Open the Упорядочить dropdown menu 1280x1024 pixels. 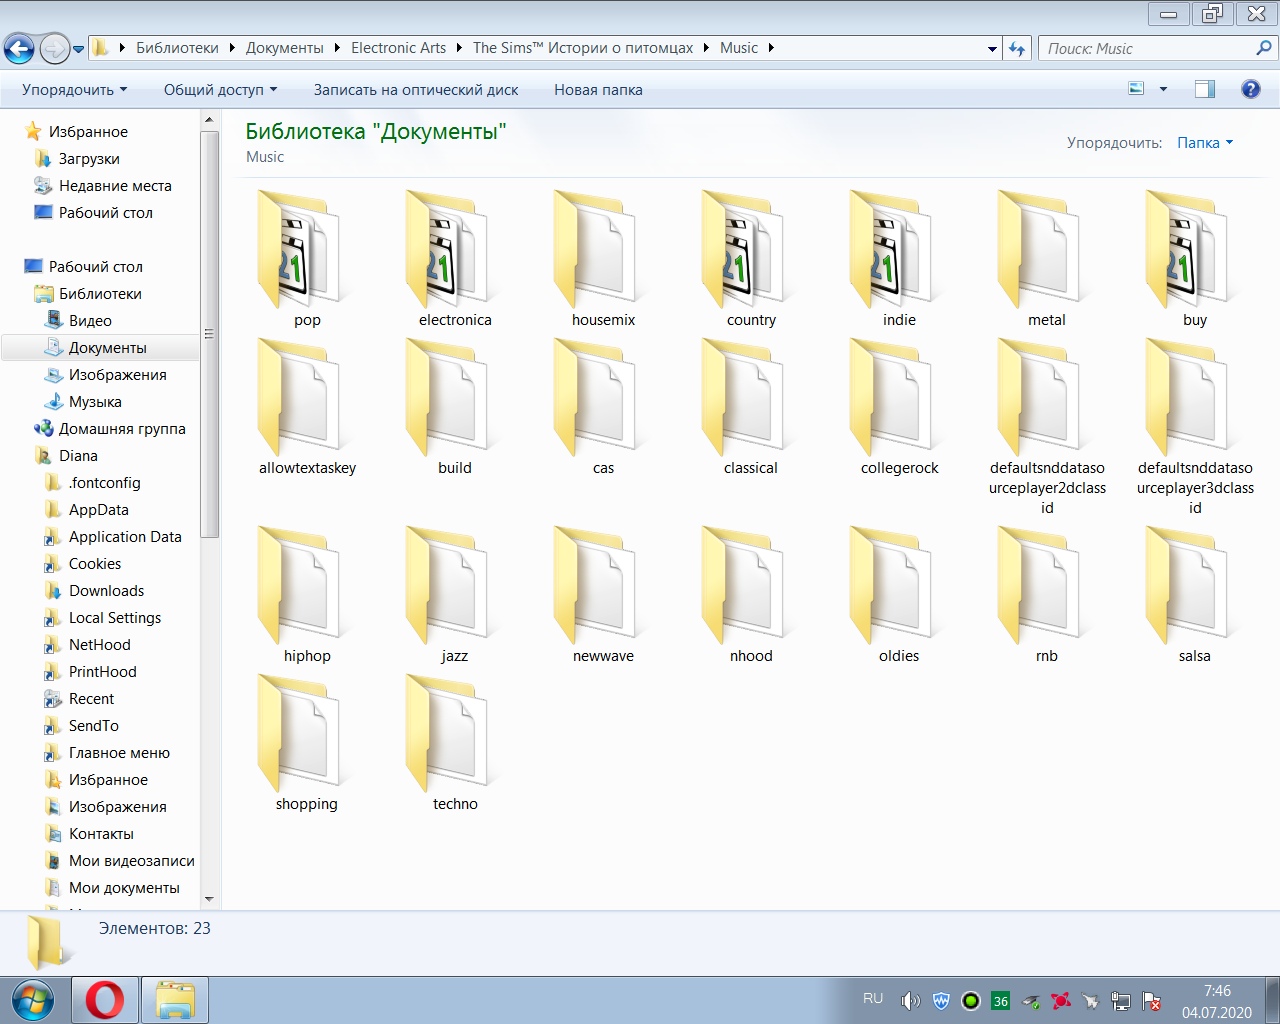[75, 90]
